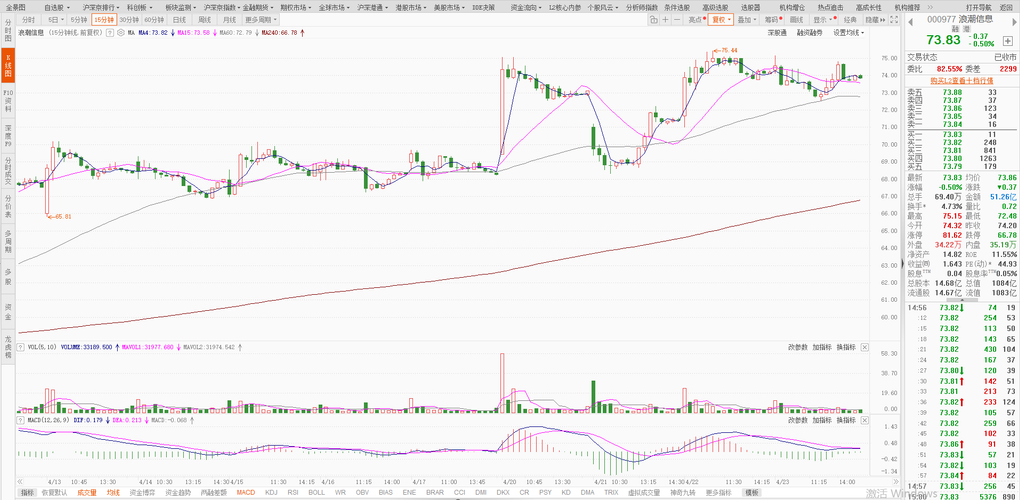Open VOL indicator help icon
Screen dimensions: 1020x500
point(21,347)
